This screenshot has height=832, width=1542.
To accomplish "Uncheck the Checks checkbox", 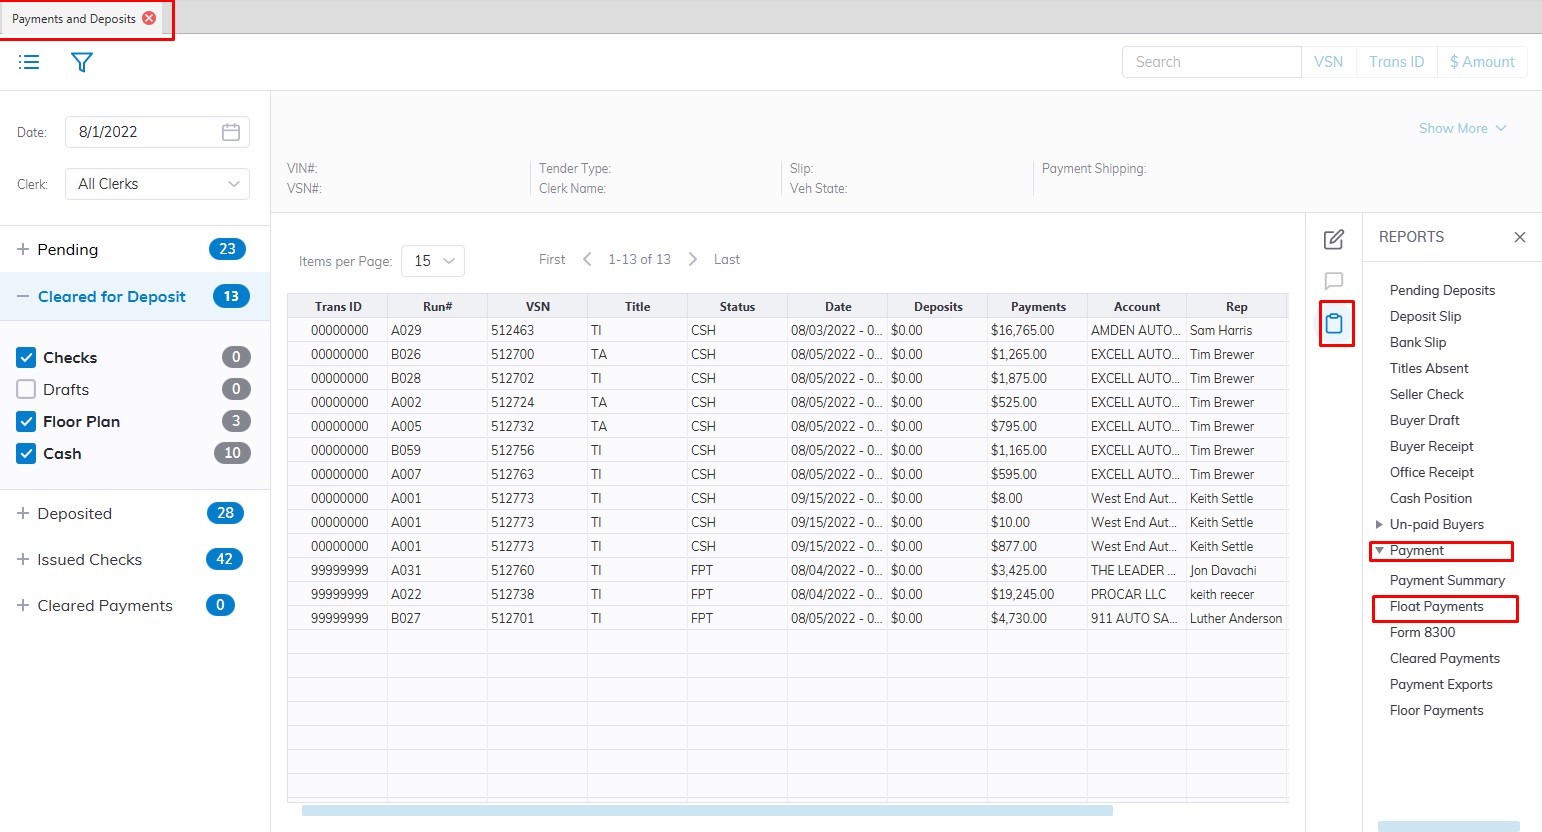I will click(x=27, y=357).
